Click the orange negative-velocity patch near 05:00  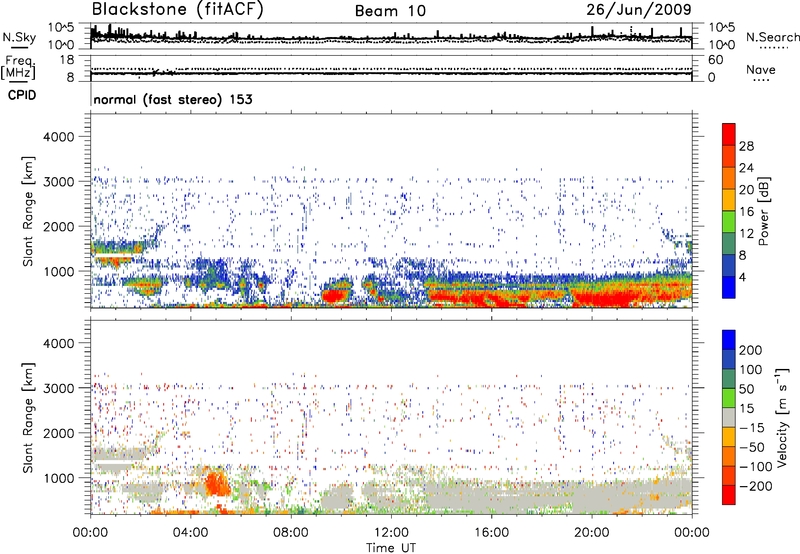[x=217, y=482]
